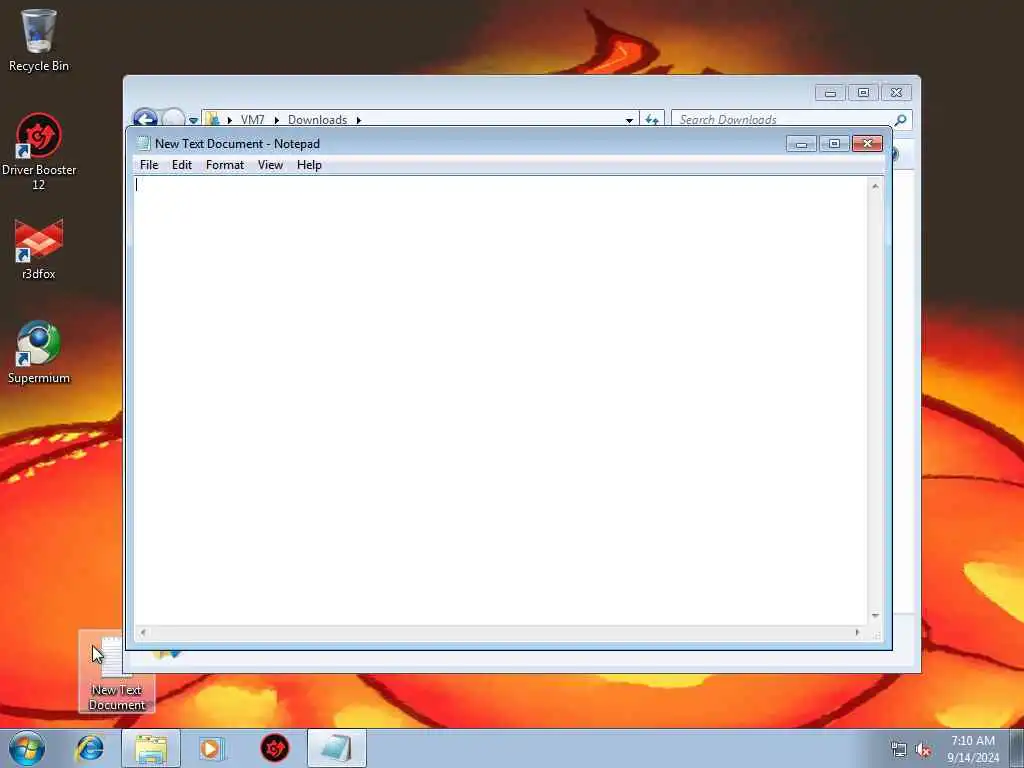Expand the arrow after VM7 in address bar

[276, 120]
